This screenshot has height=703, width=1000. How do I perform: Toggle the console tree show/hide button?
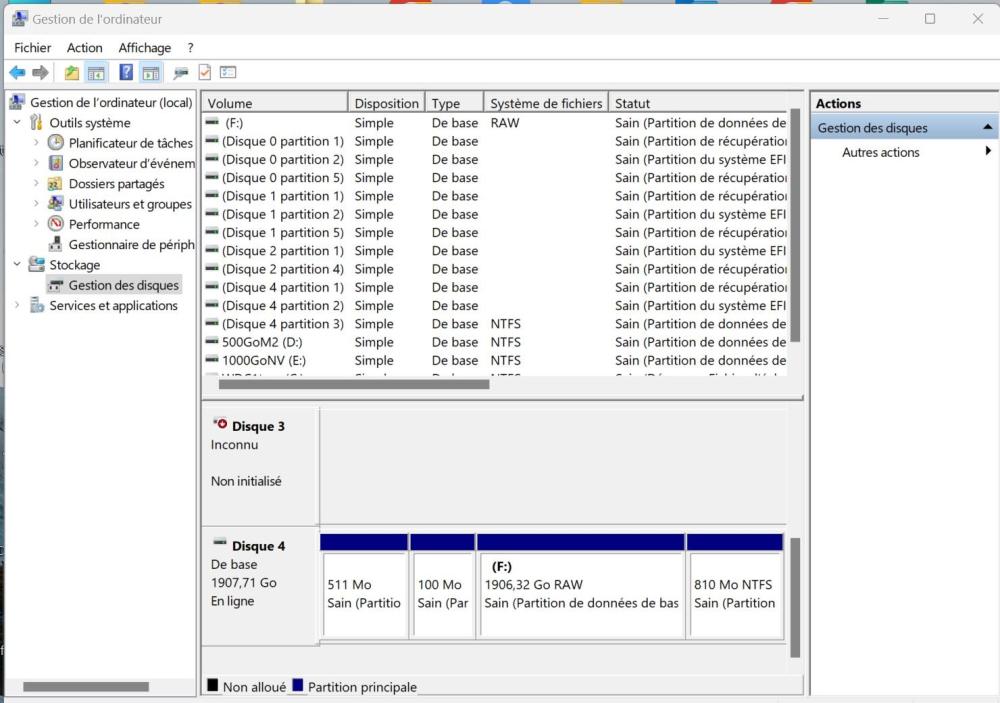[x=97, y=72]
